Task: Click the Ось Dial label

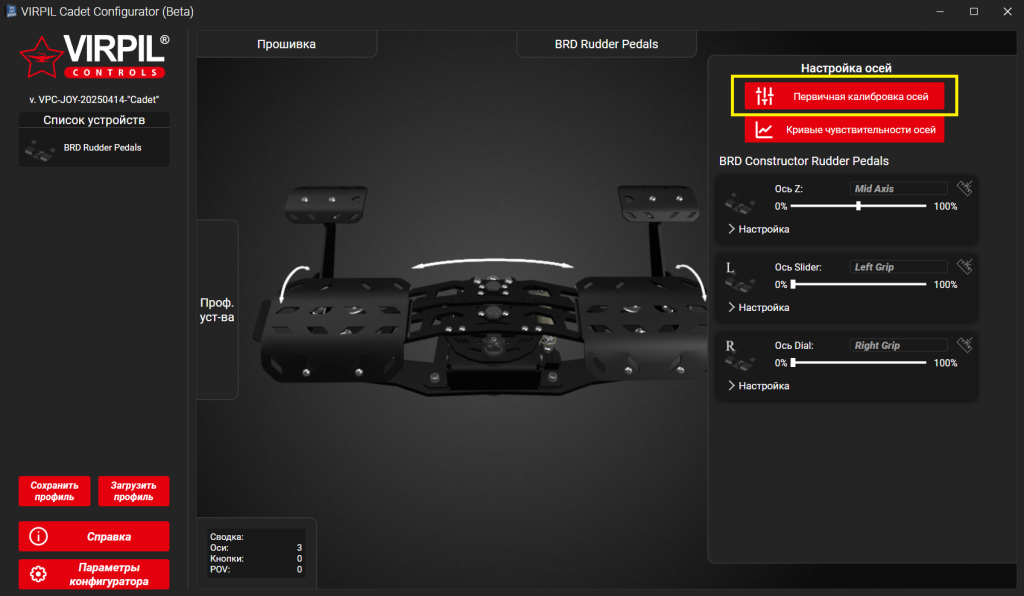Action: 794,345
